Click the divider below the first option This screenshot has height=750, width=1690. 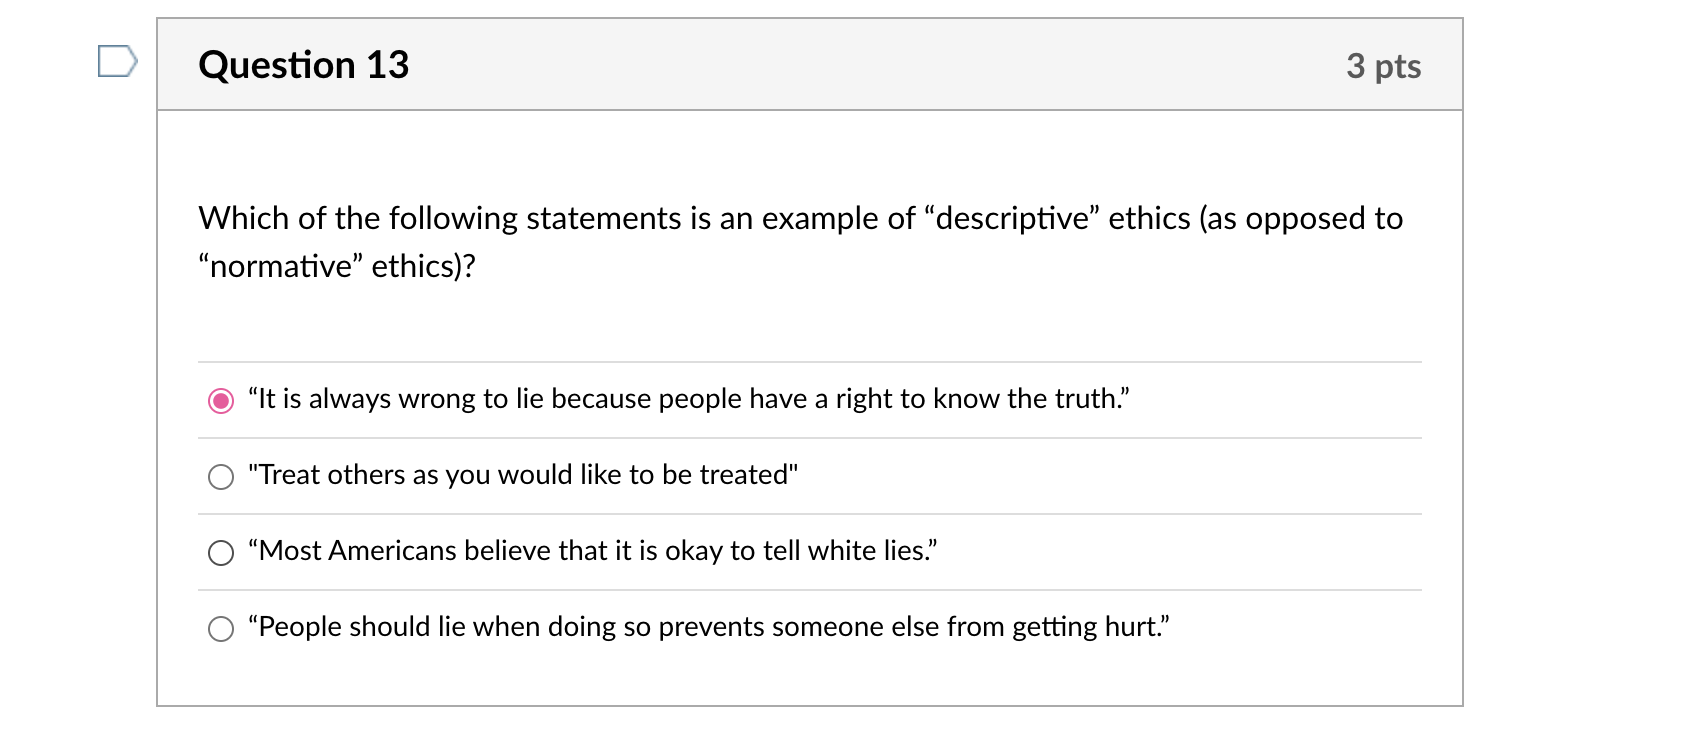pos(808,437)
